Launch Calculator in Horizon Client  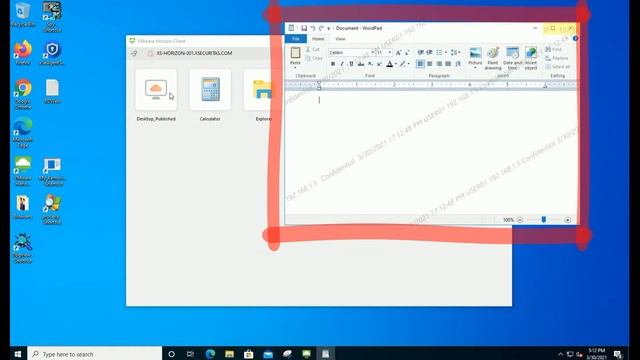(210, 96)
